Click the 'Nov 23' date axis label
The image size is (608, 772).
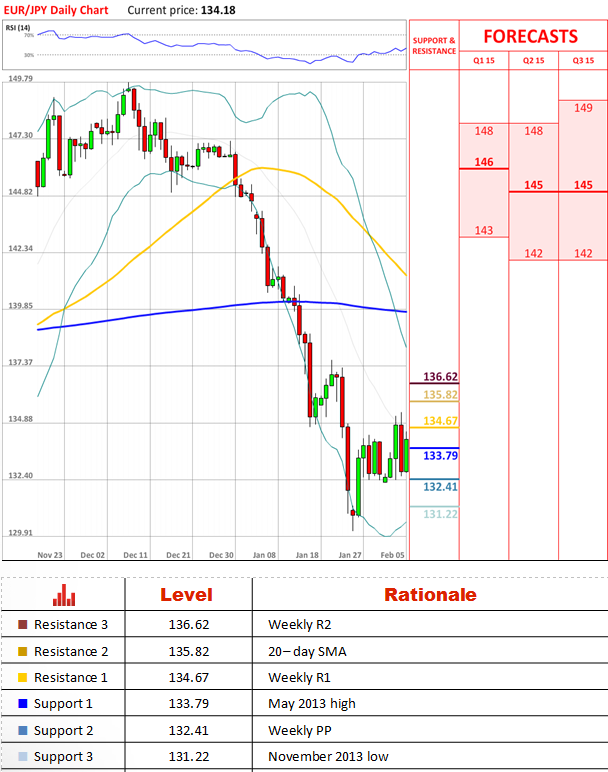(x=50, y=555)
